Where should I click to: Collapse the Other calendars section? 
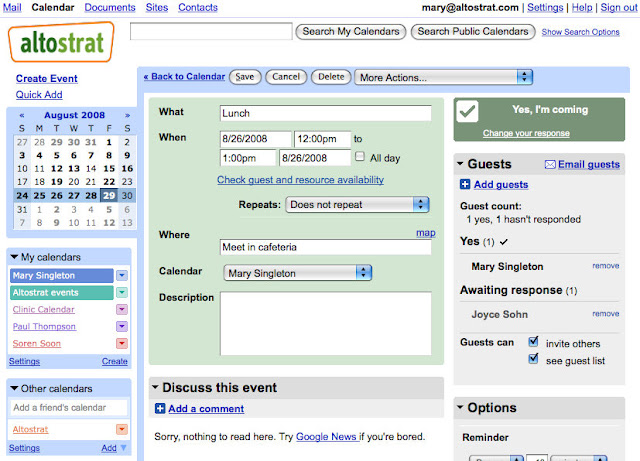click(14, 388)
